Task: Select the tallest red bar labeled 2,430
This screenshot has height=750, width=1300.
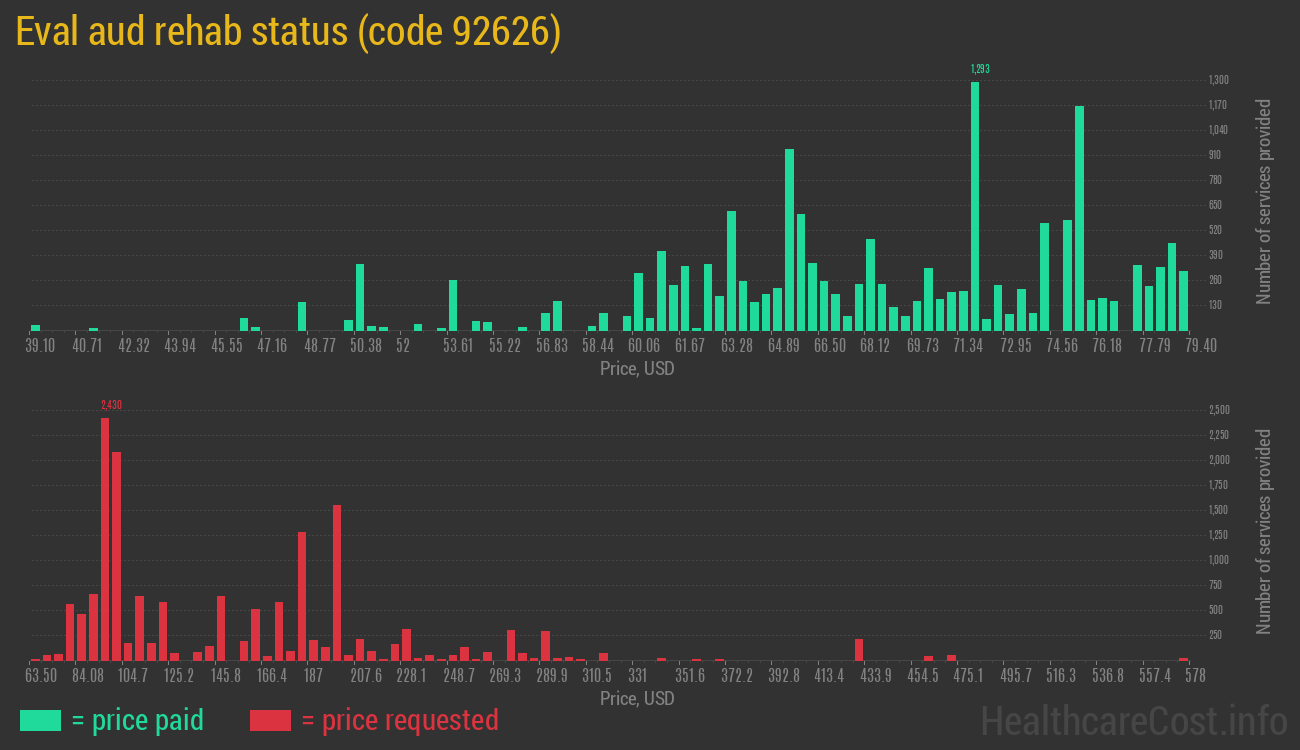Action: pyautogui.click(x=105, y=538)
